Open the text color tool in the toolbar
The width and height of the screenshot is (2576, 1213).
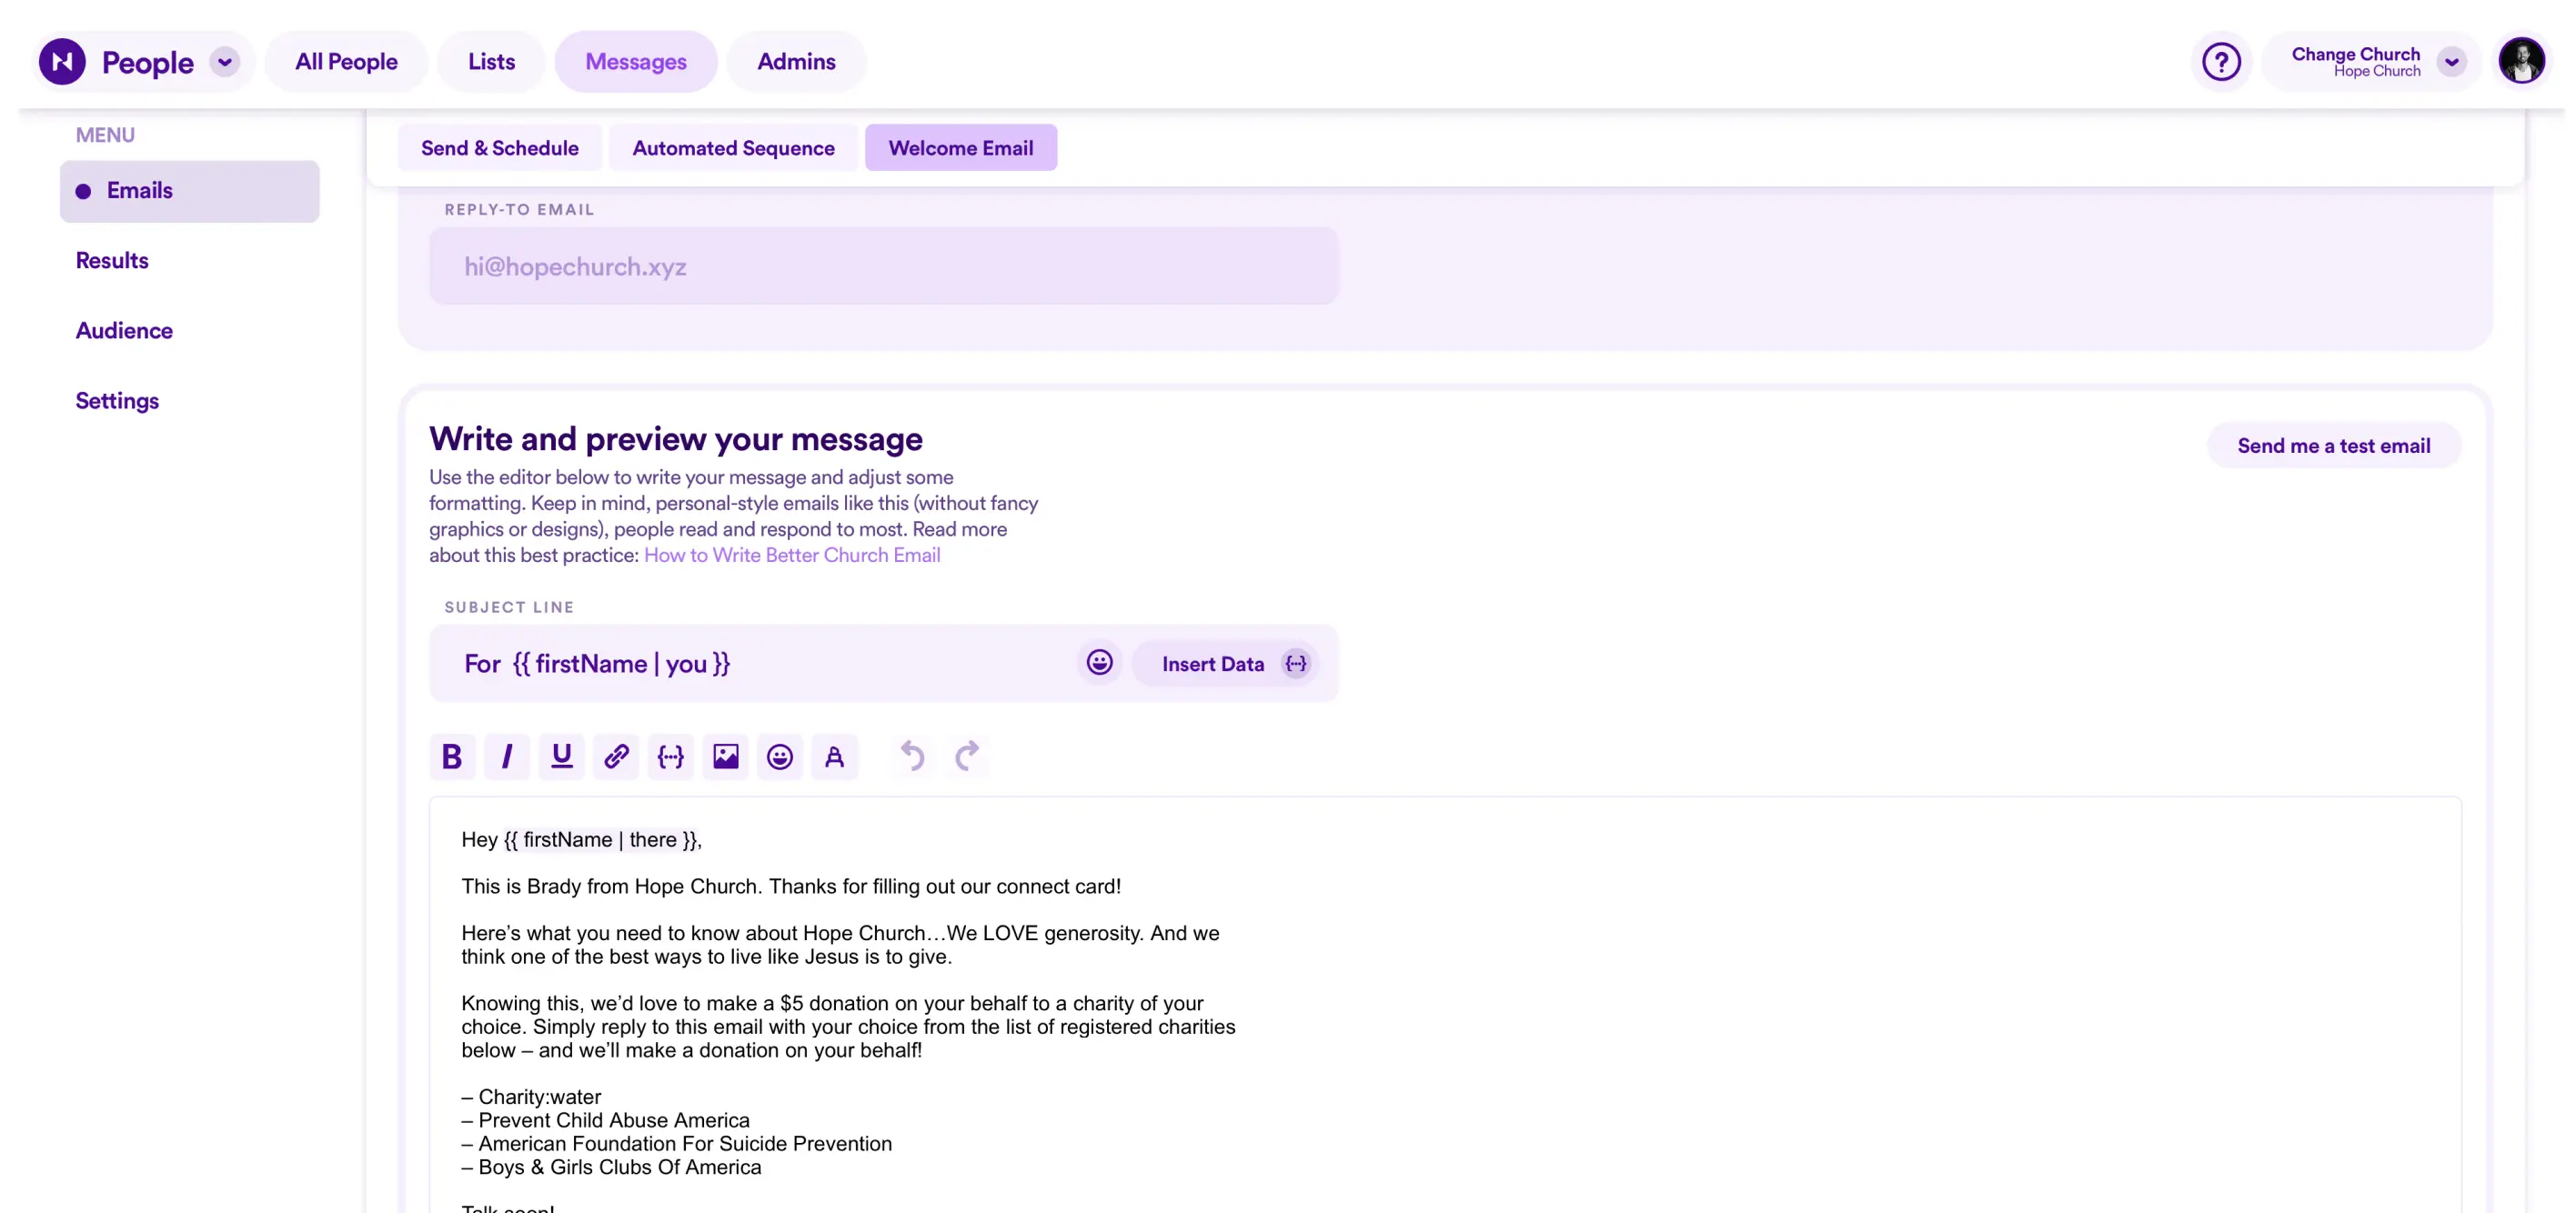(x=835, y=757)
